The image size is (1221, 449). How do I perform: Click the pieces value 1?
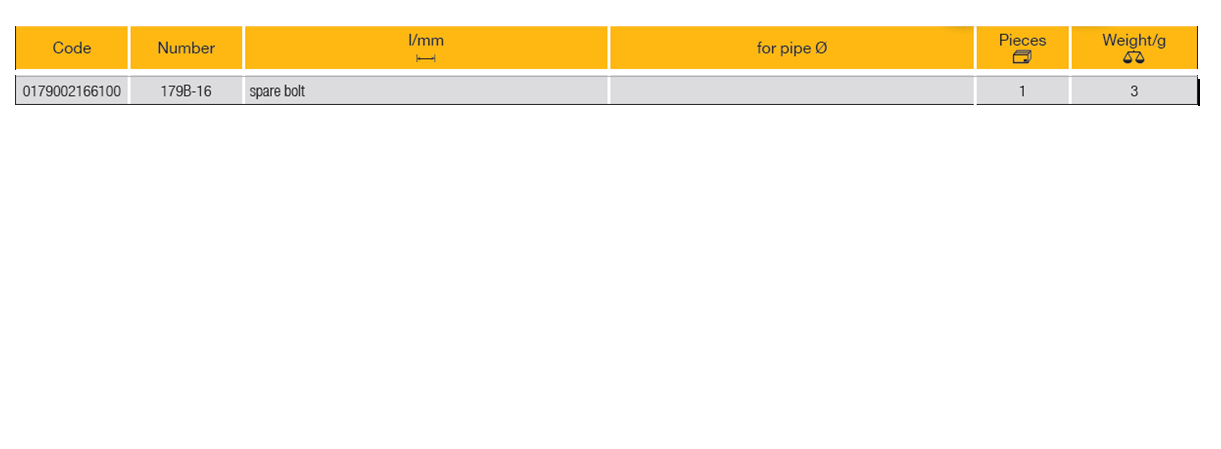1022,91
